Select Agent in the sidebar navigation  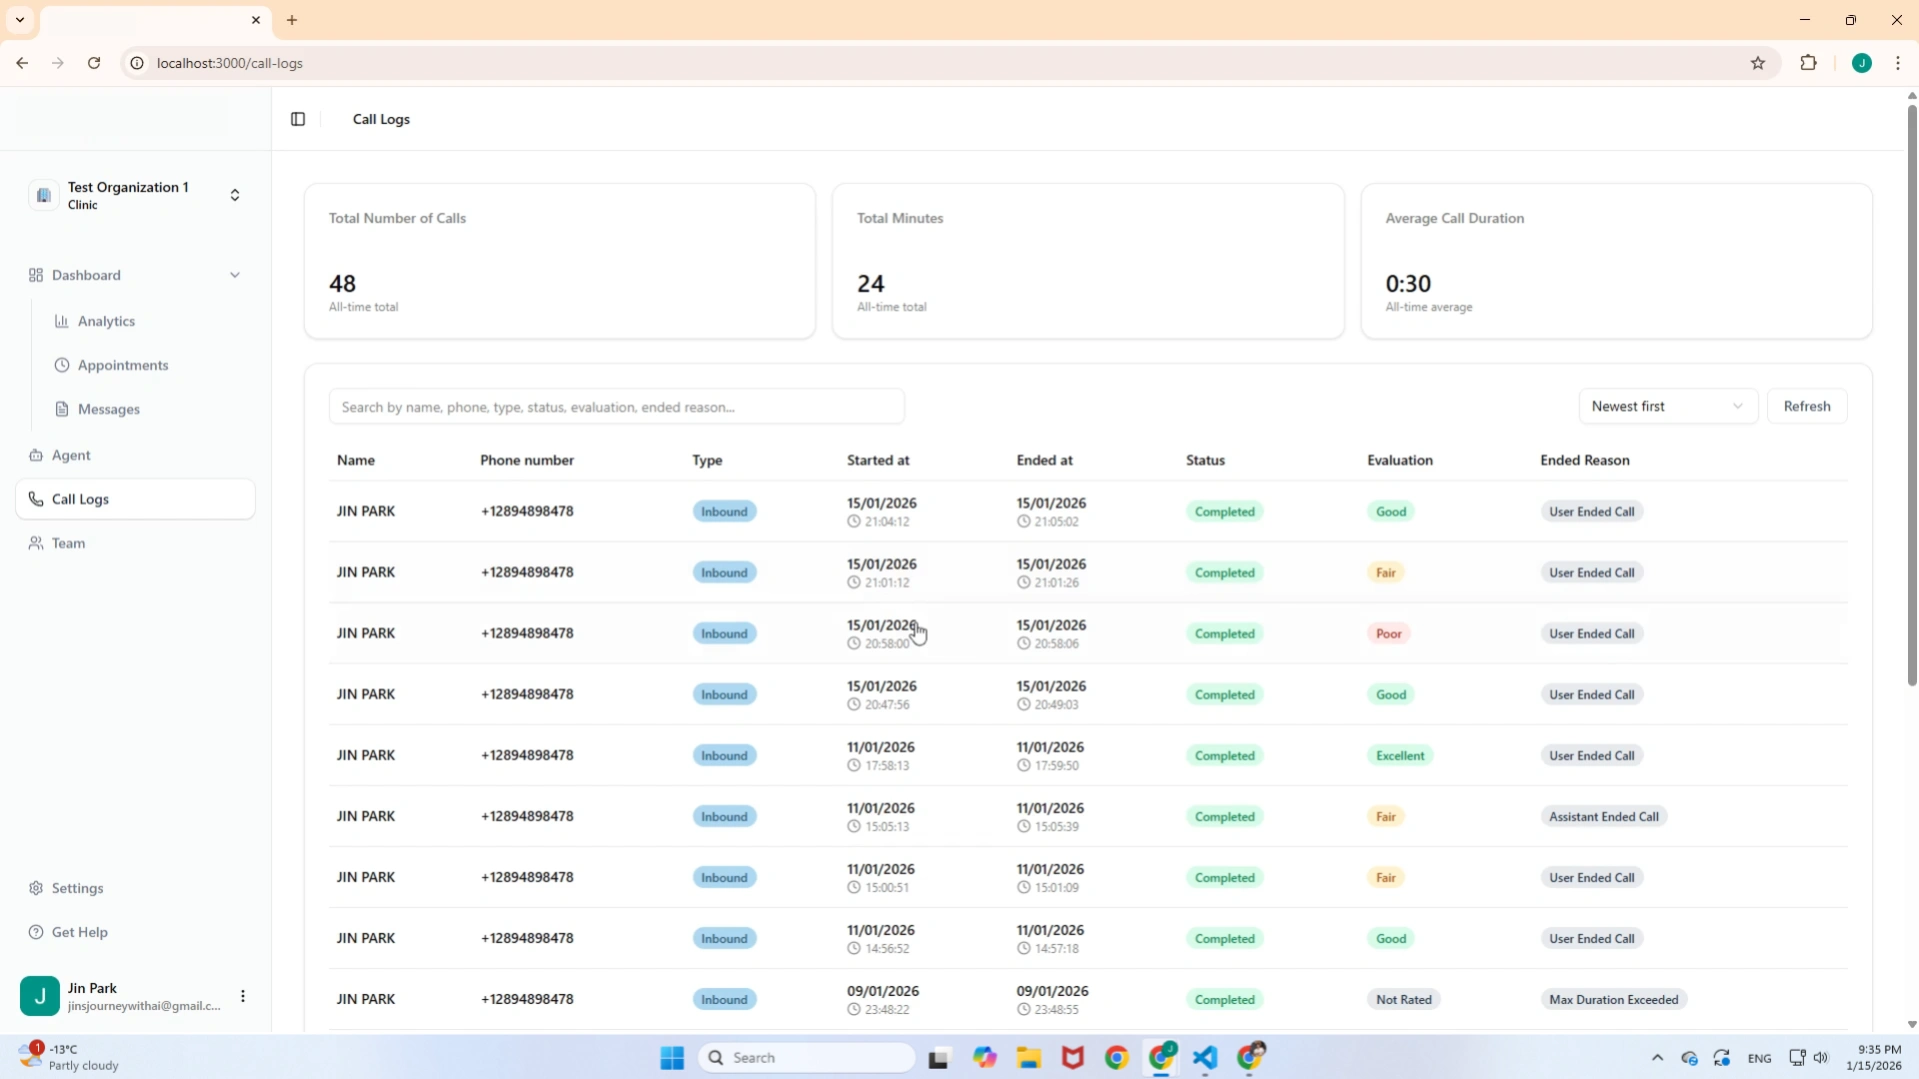point(71,455)
